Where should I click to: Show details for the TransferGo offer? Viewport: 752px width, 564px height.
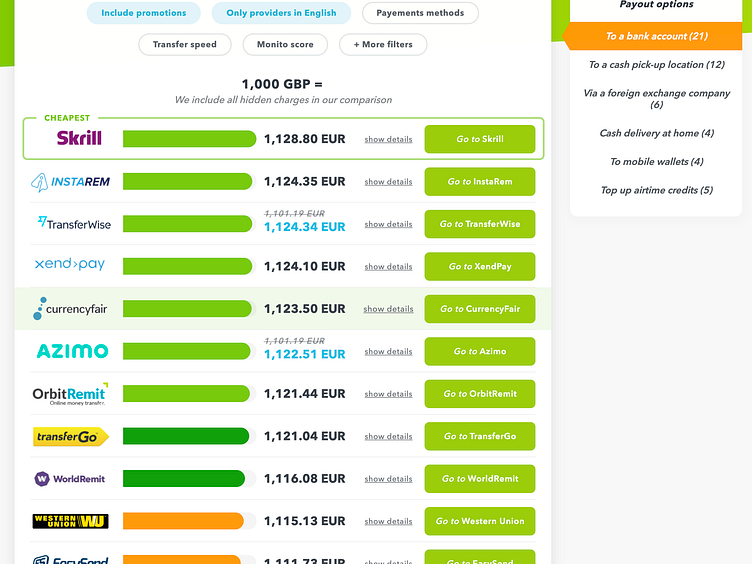tap(388, 437)
